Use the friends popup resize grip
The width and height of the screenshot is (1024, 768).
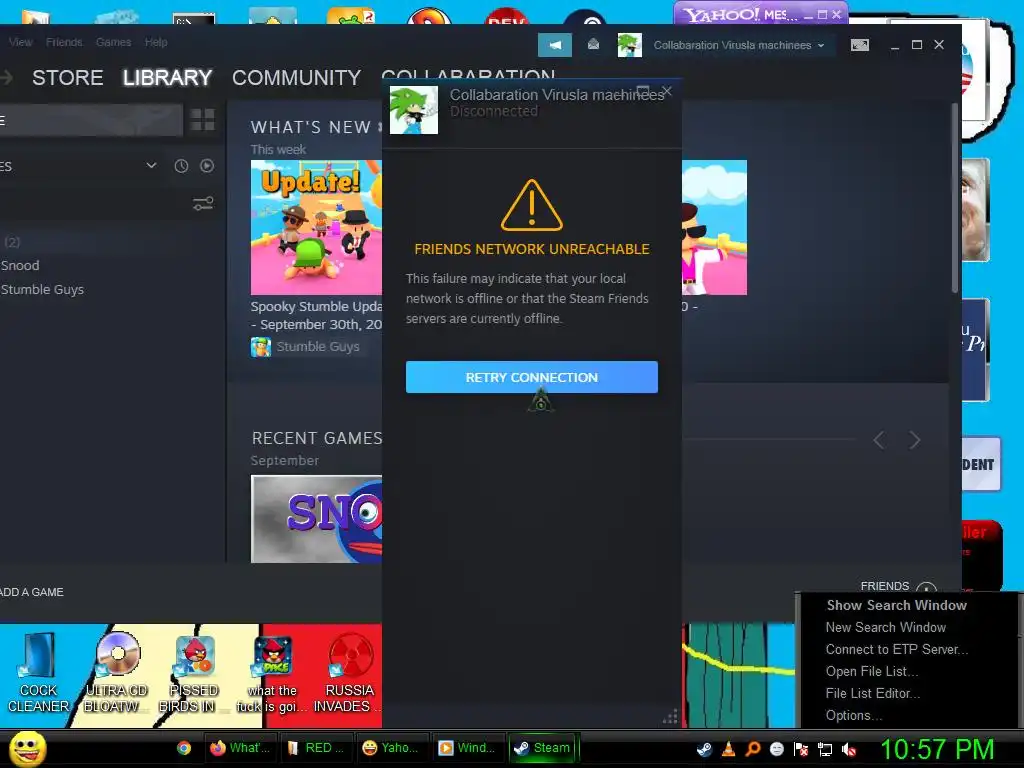(670, 716)
